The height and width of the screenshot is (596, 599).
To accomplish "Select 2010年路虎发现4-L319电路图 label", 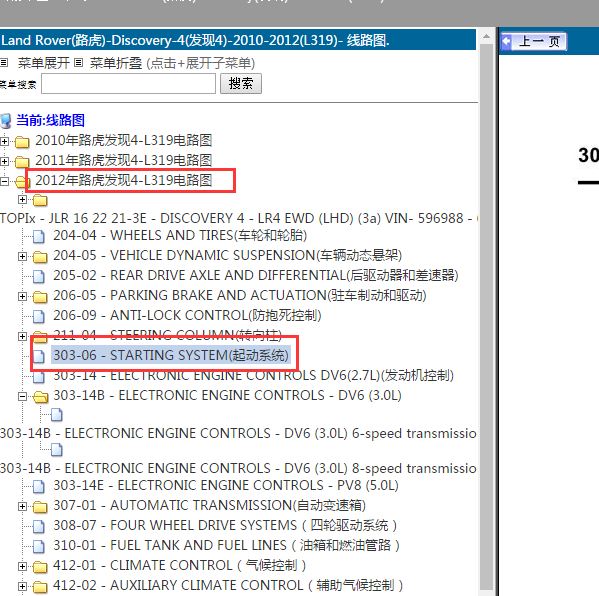I will (123, 141).
